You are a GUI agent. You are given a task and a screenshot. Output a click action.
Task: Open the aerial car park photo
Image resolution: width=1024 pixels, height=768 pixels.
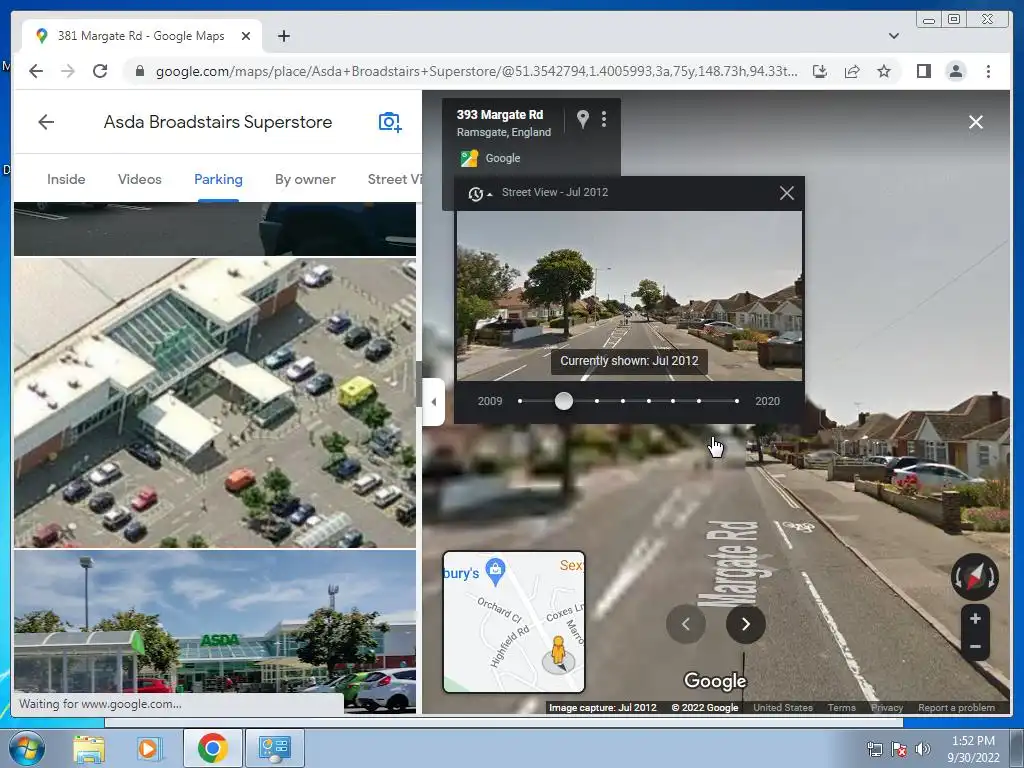[x=215, y=402]
